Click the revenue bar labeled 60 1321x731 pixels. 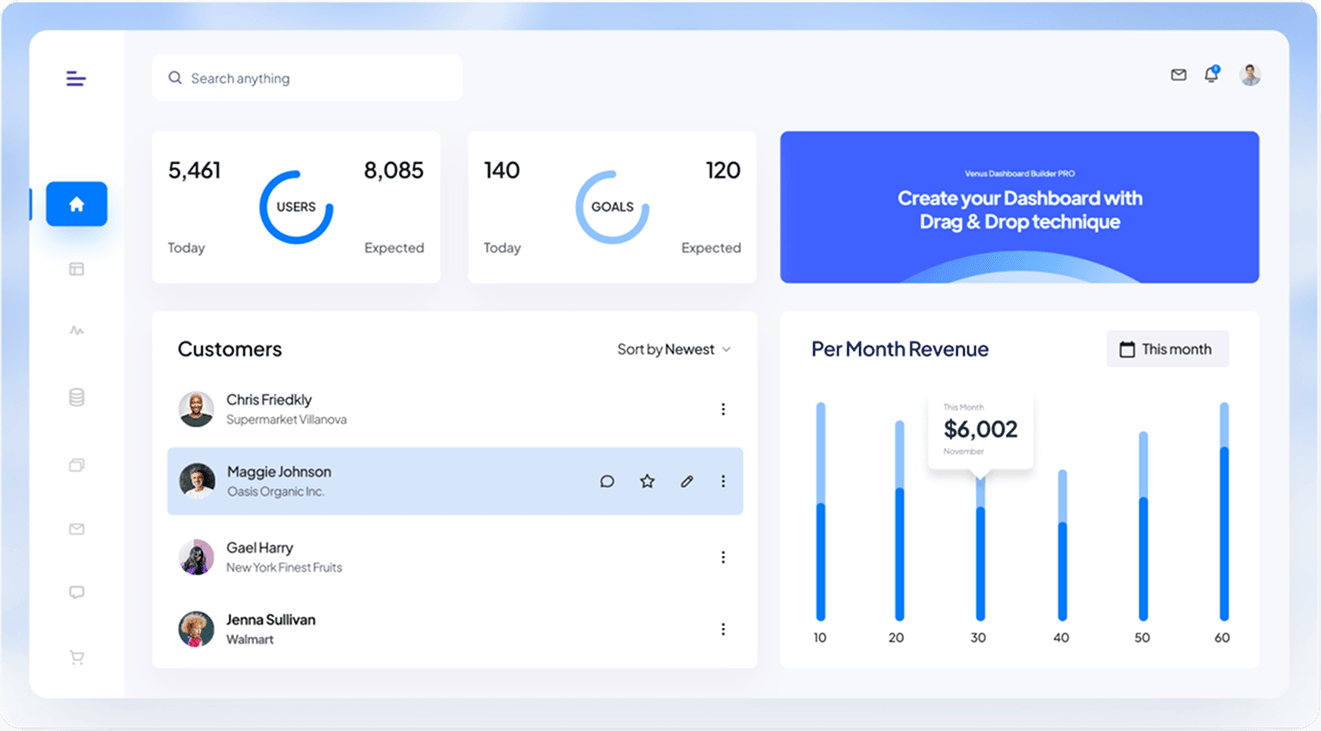1224,511
